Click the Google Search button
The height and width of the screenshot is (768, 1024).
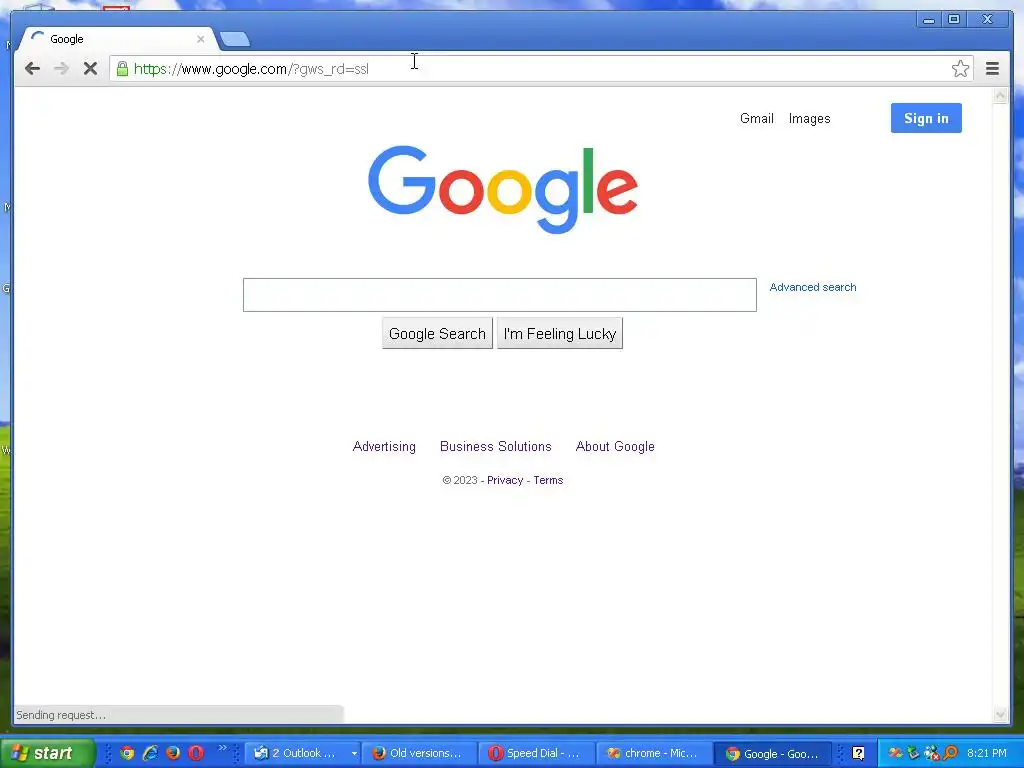pos(437,334)
